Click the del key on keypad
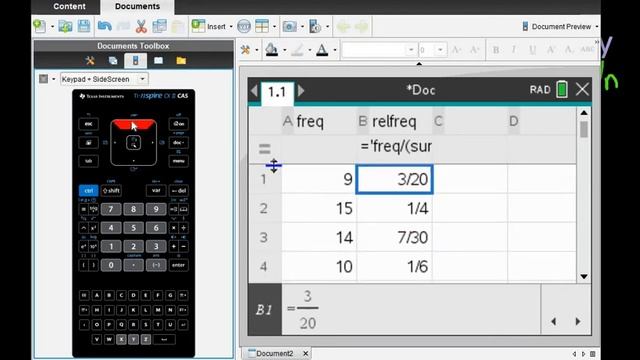Image resolution: width=640 pixels, height=360 pixels. click(x=179, y=191)
